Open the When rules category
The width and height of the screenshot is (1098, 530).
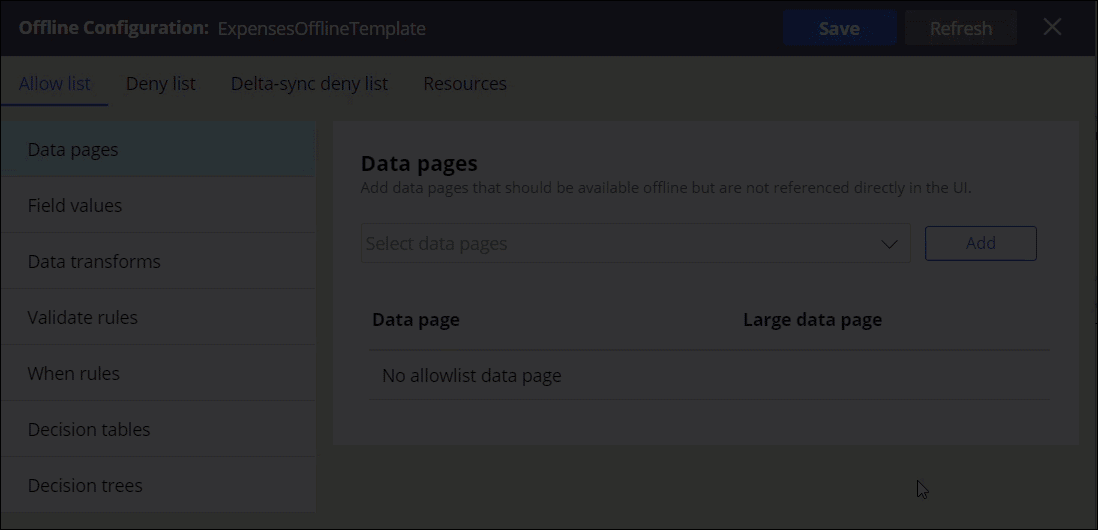[158, 373]
